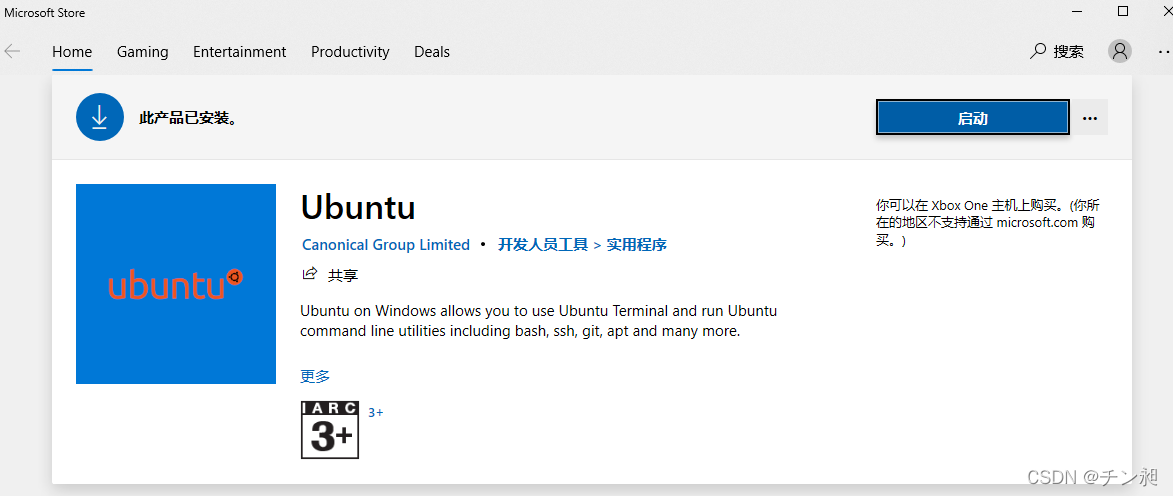Expand description with 更多 link
Viewport: 1173px width, 496px height.
click(x=315, y=376)
